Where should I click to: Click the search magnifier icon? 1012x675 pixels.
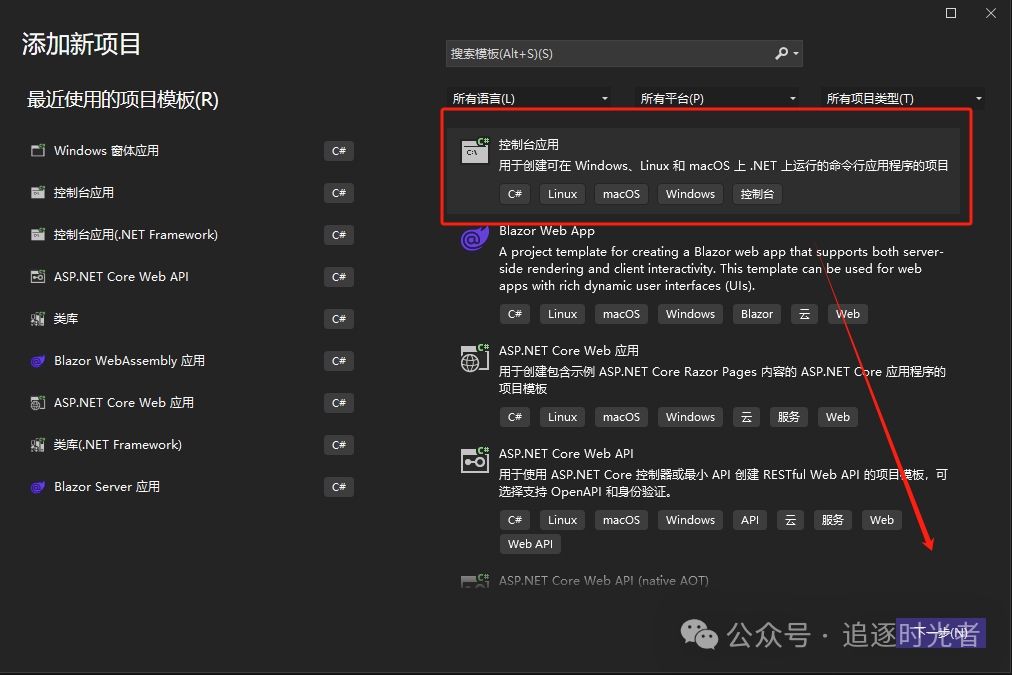point(781,54)
